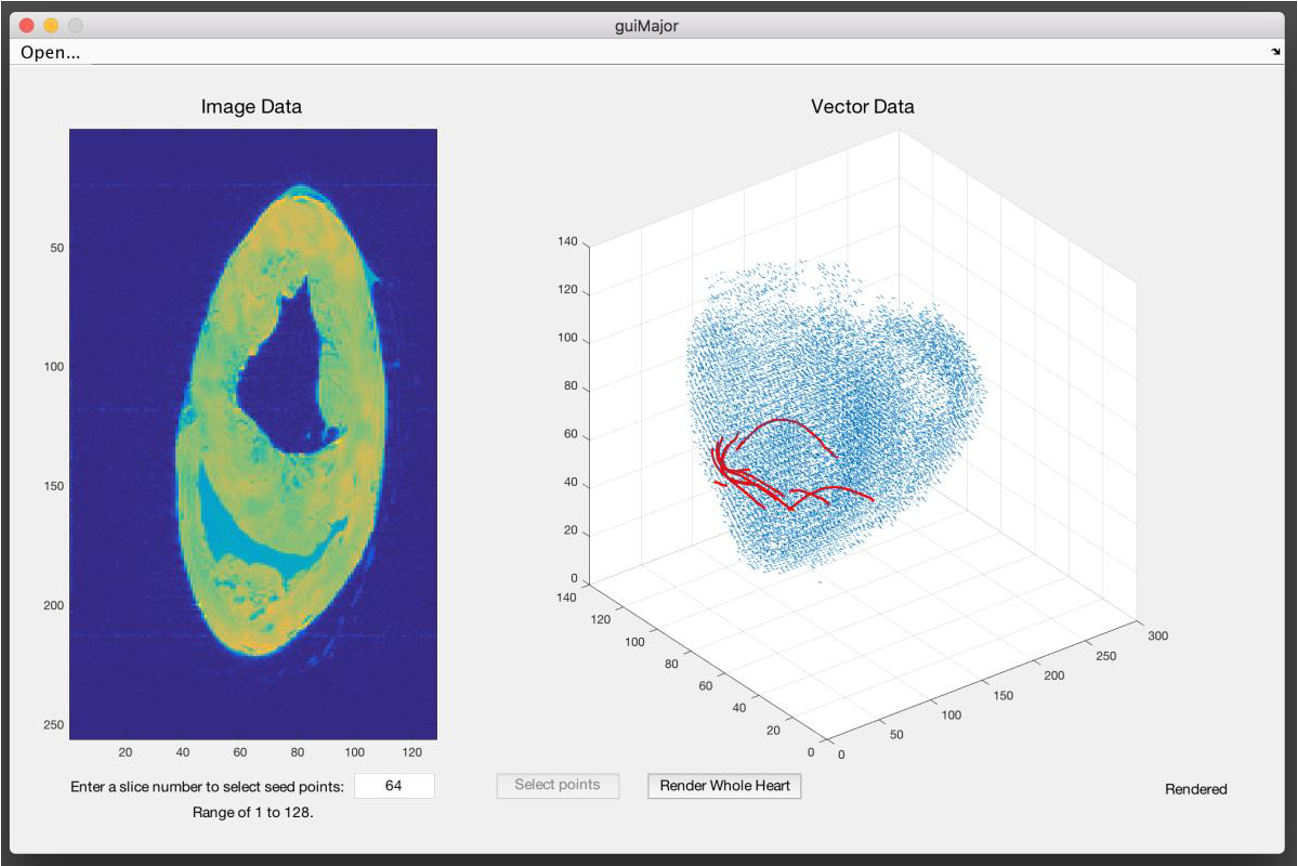Image resolution: width=1298 pixels, height=866 pixels.
Task: Click the "Rendered" status text
Action: click(x=1196, y=789)
